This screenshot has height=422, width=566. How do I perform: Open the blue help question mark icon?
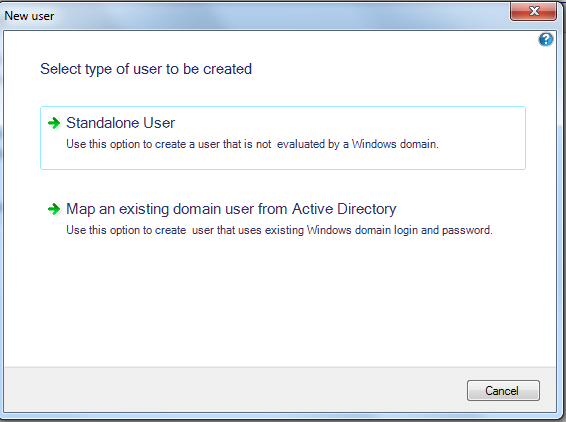pos(546,39)
